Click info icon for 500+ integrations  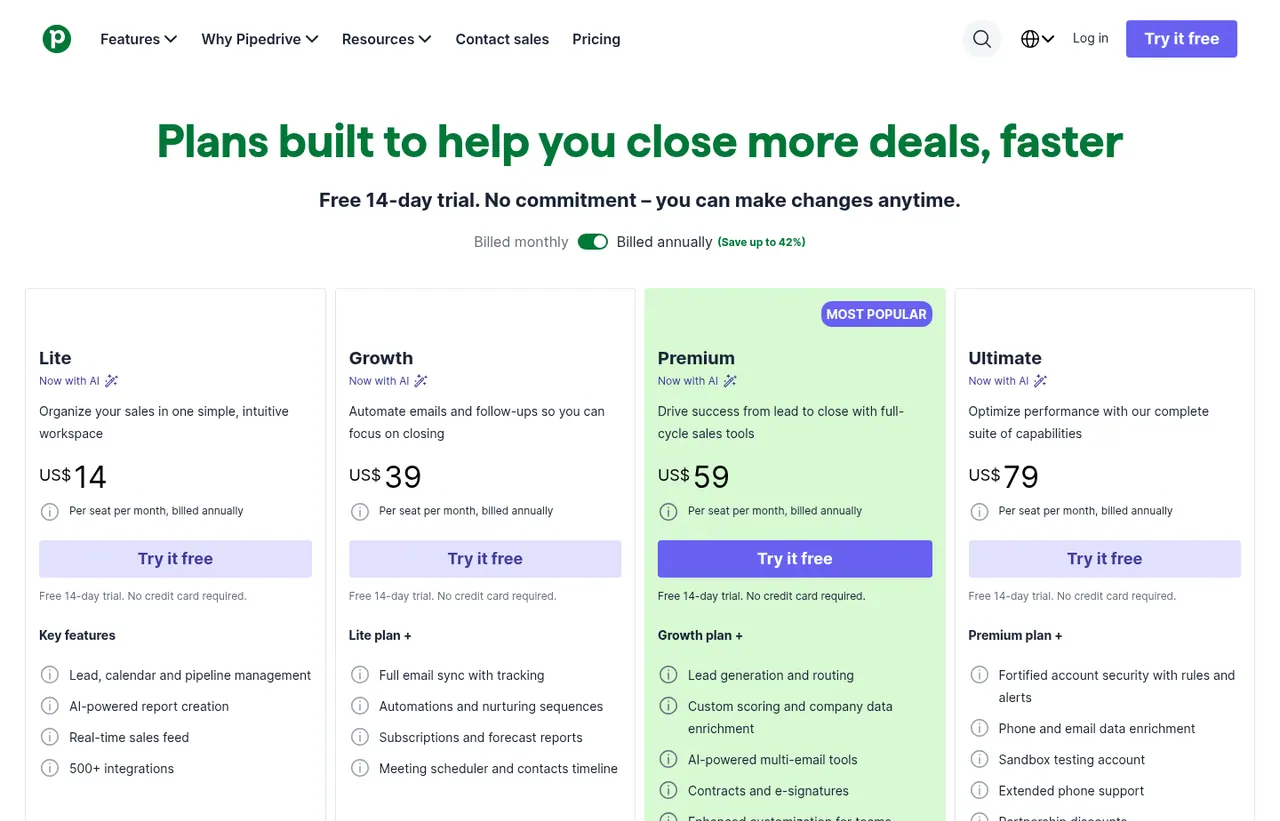tap(49, 768)
